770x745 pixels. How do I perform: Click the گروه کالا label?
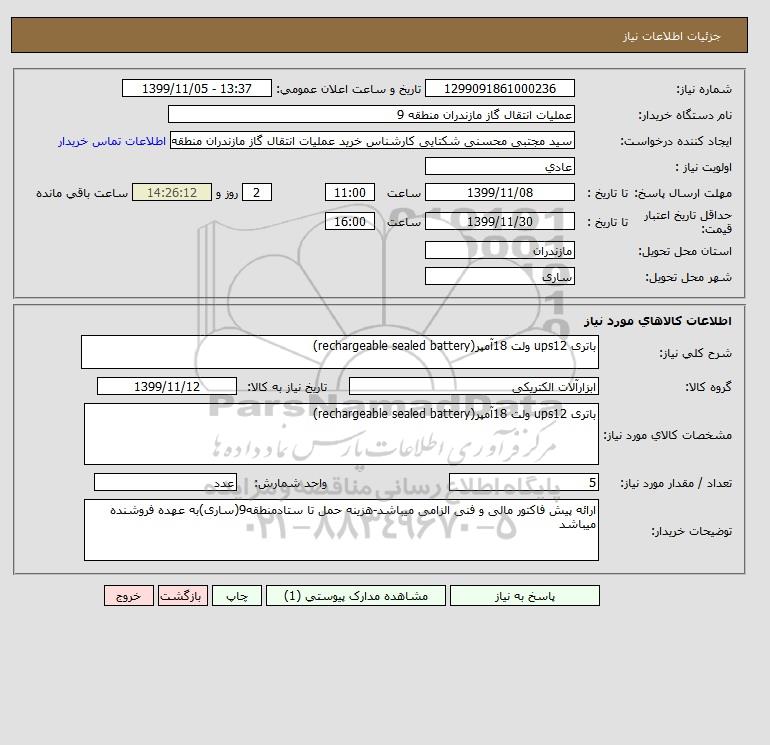pyautogui.click(x=708, y=387)
